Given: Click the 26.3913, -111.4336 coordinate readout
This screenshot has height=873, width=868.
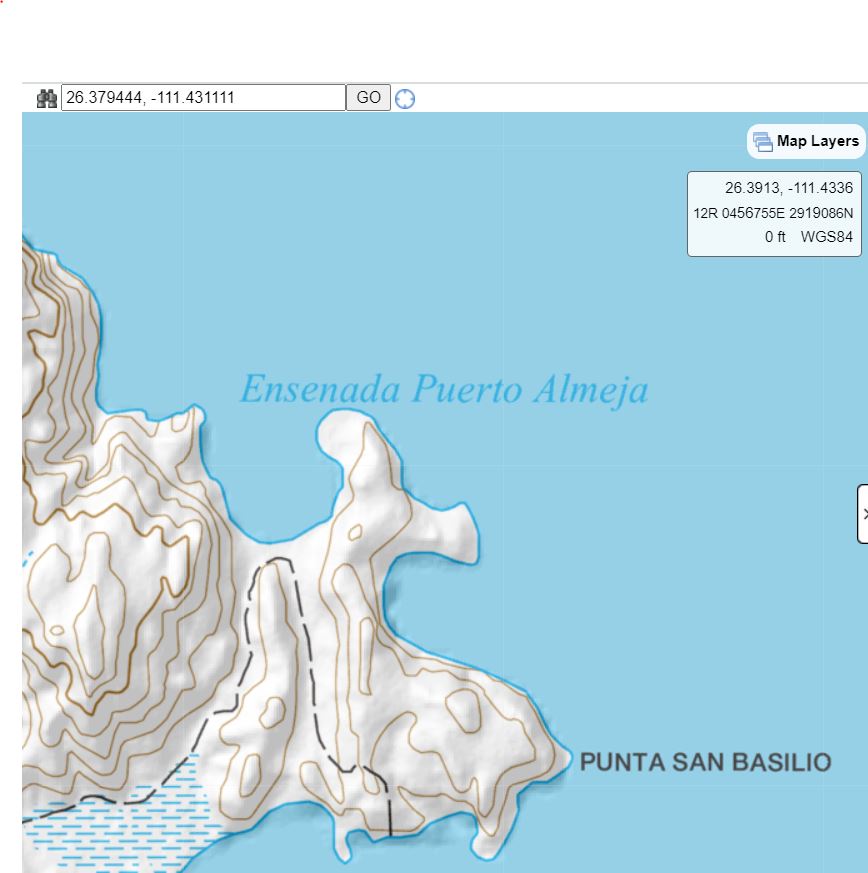Looking at the screenshot, I should pos(788,188).
